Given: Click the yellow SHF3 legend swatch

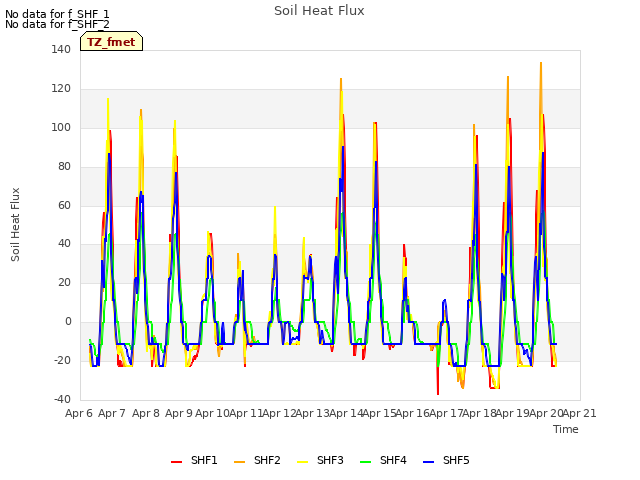Looking at the screenshot, I should (x=302, y=461).
